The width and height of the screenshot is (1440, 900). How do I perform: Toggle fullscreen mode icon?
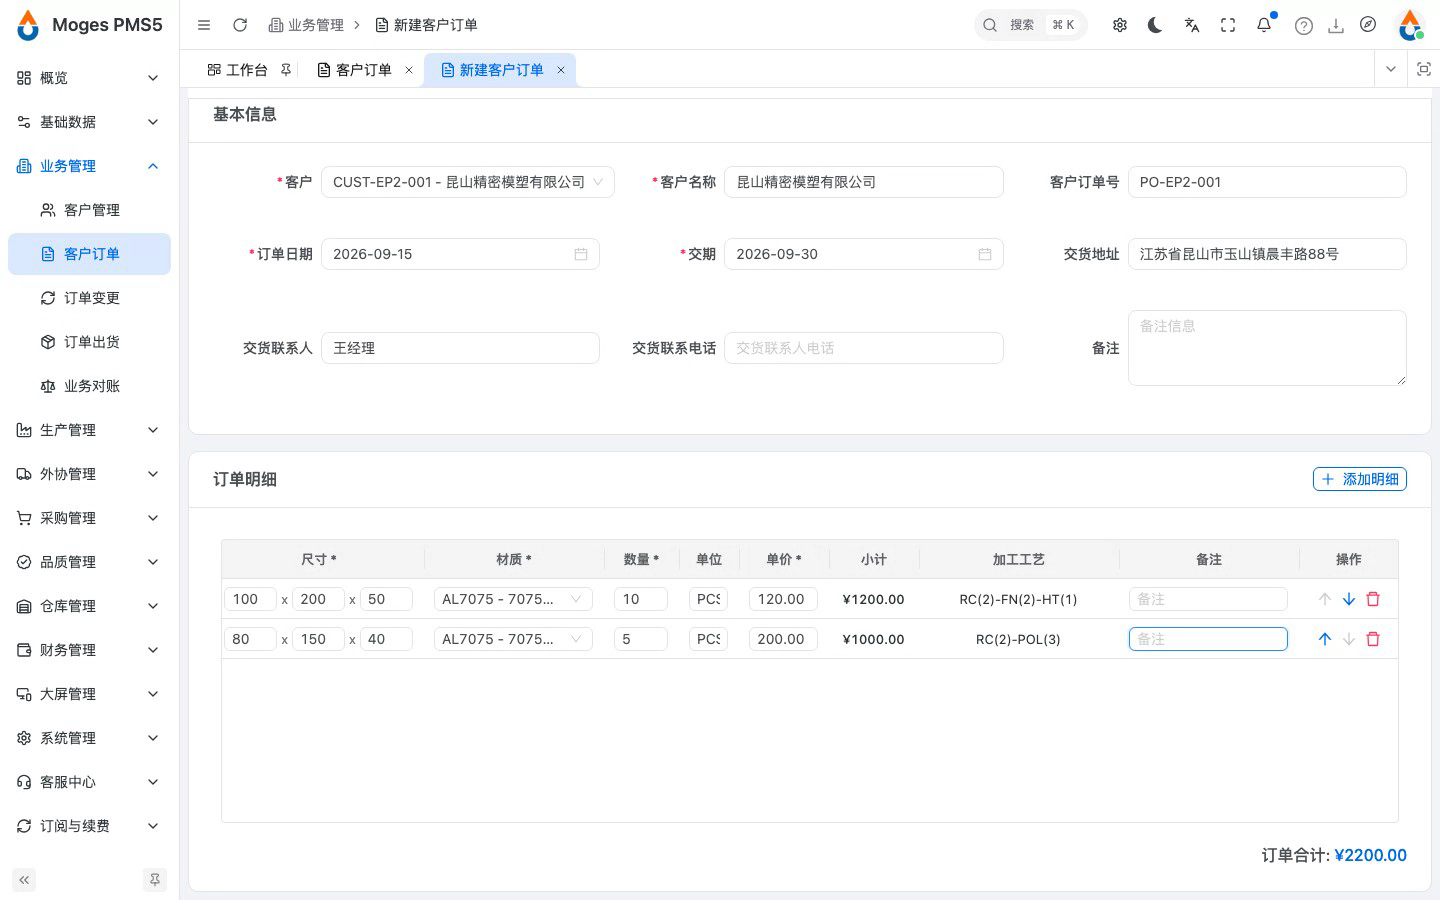coord(1228,25)
